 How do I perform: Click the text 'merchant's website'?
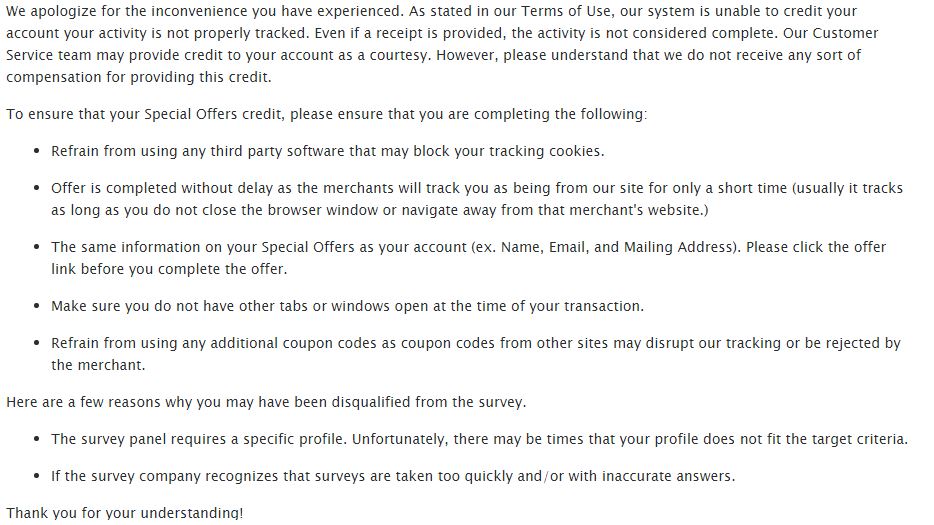click(636, 210)
